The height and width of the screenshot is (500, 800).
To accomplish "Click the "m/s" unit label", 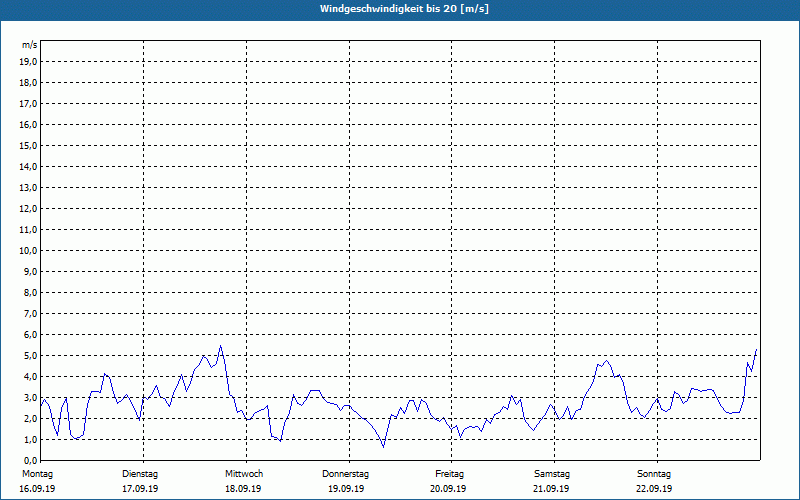I will pos(30,45).
